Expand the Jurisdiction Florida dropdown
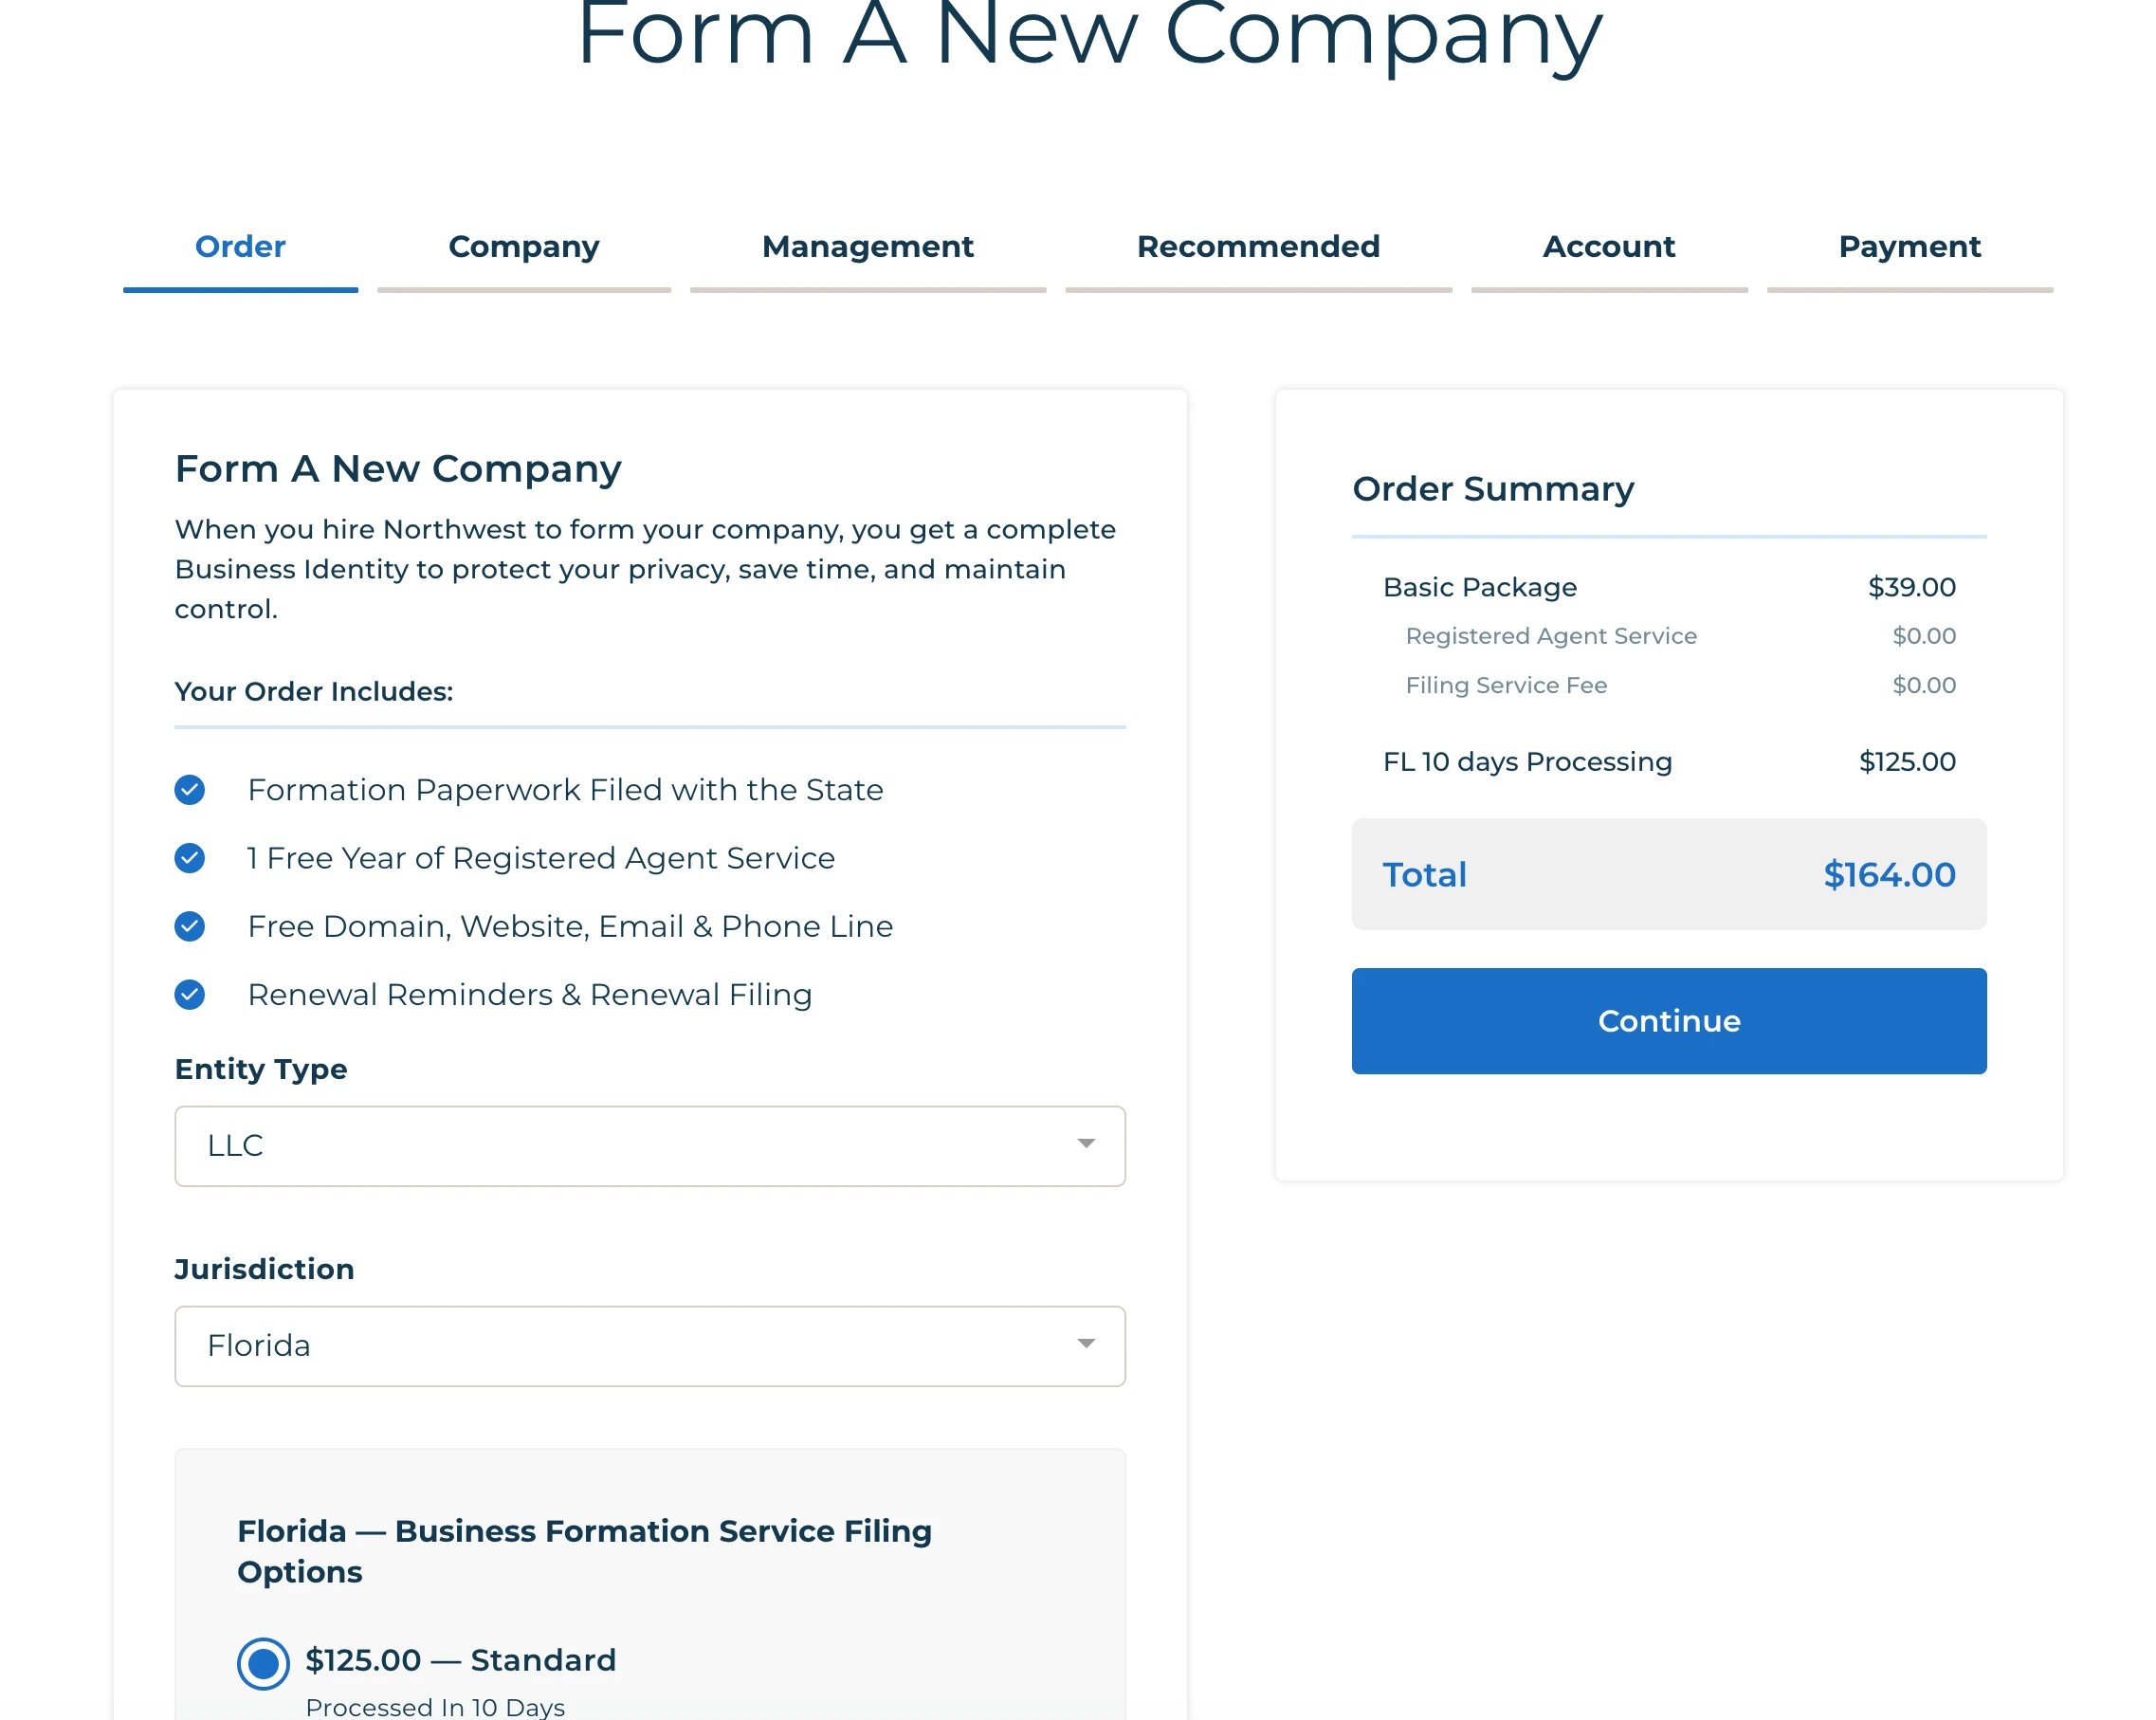2156x1720 pixels. coord(649,1345)
